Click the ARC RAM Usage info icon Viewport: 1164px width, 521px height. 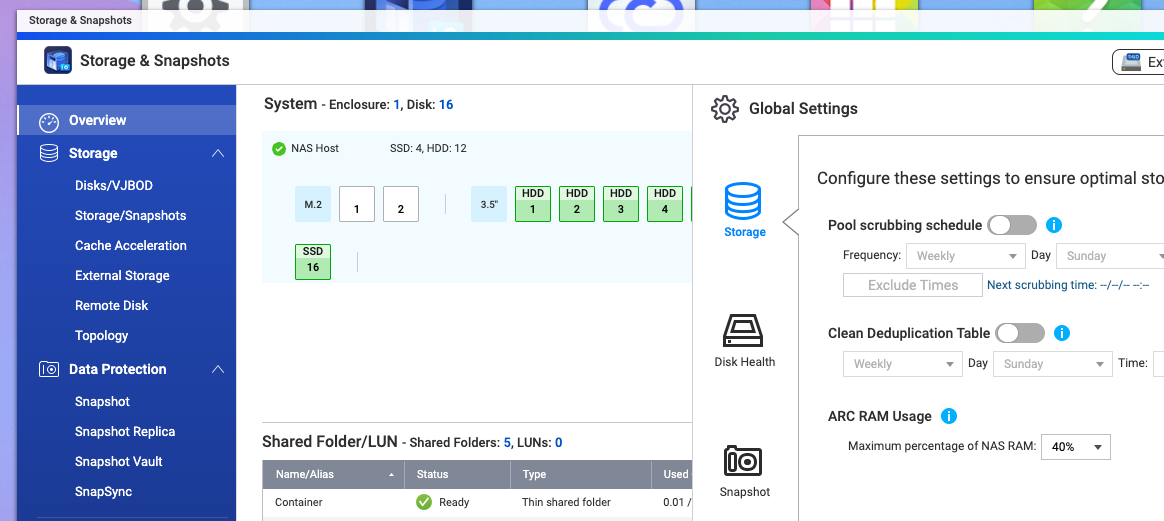click(949, 416)
